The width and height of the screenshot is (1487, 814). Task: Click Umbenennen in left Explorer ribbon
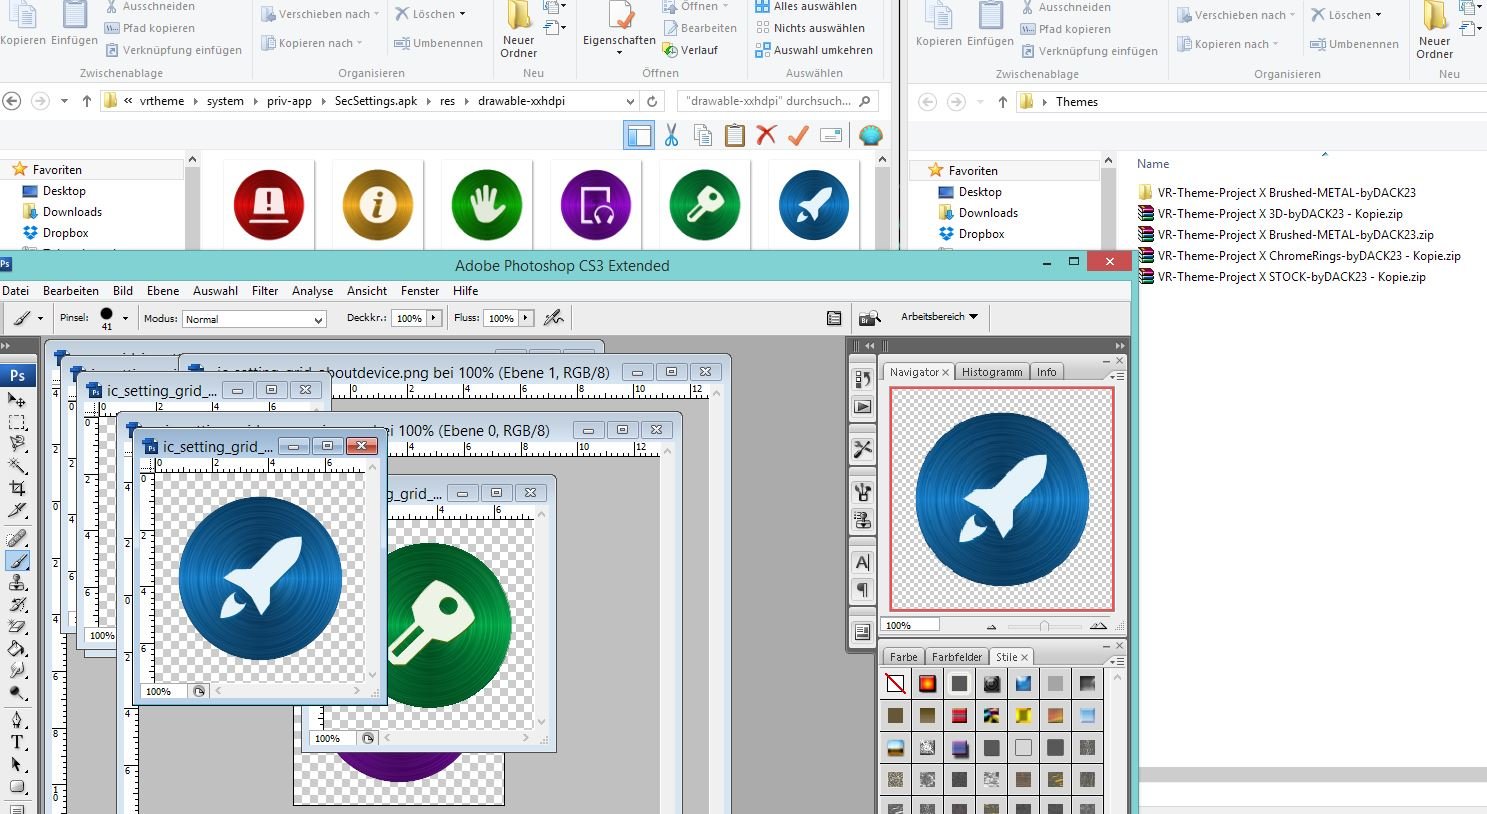438,43
